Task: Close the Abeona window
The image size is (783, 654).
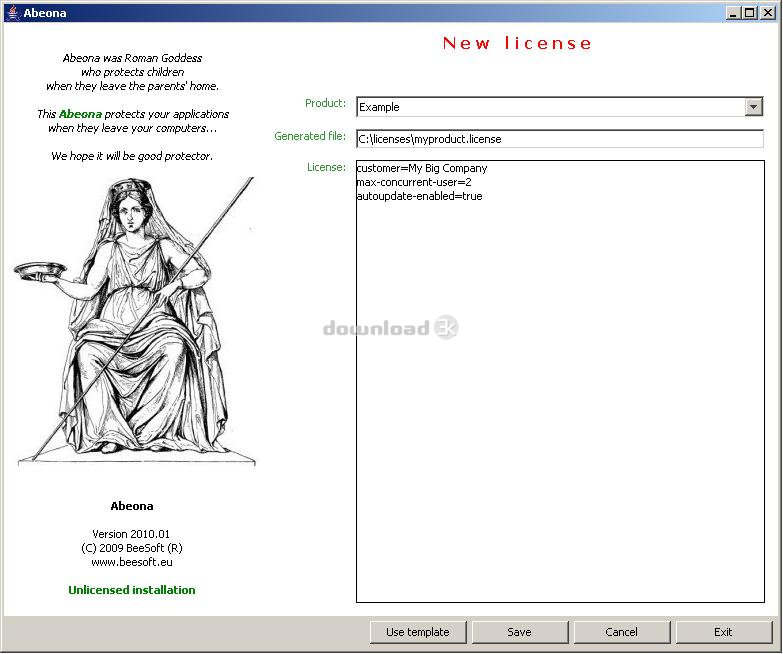Action: click(x=767, y=13)
